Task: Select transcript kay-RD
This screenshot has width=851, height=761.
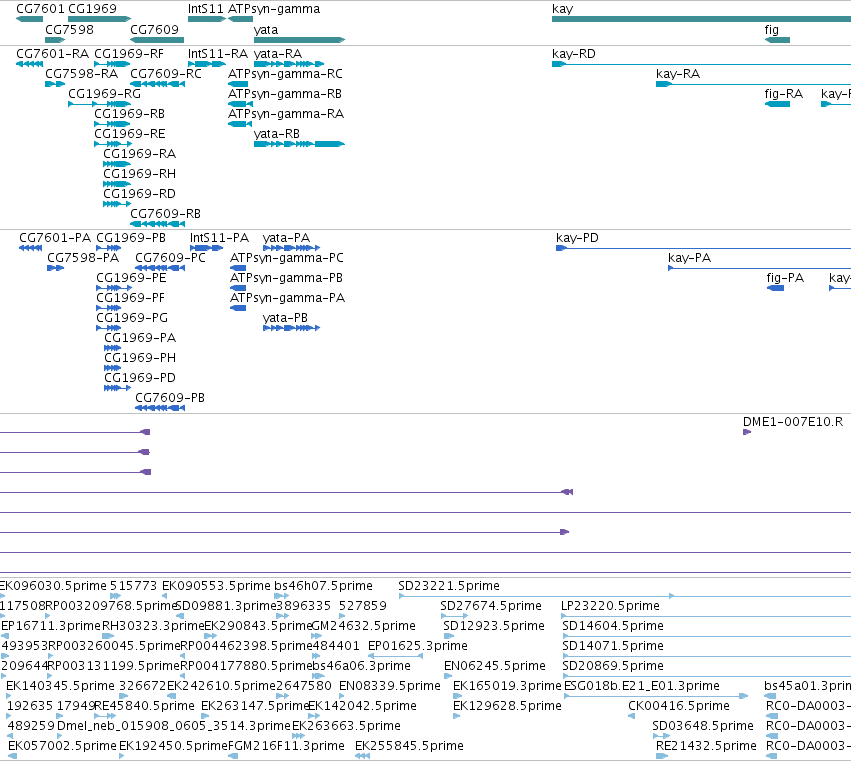Action: [574, 54]
